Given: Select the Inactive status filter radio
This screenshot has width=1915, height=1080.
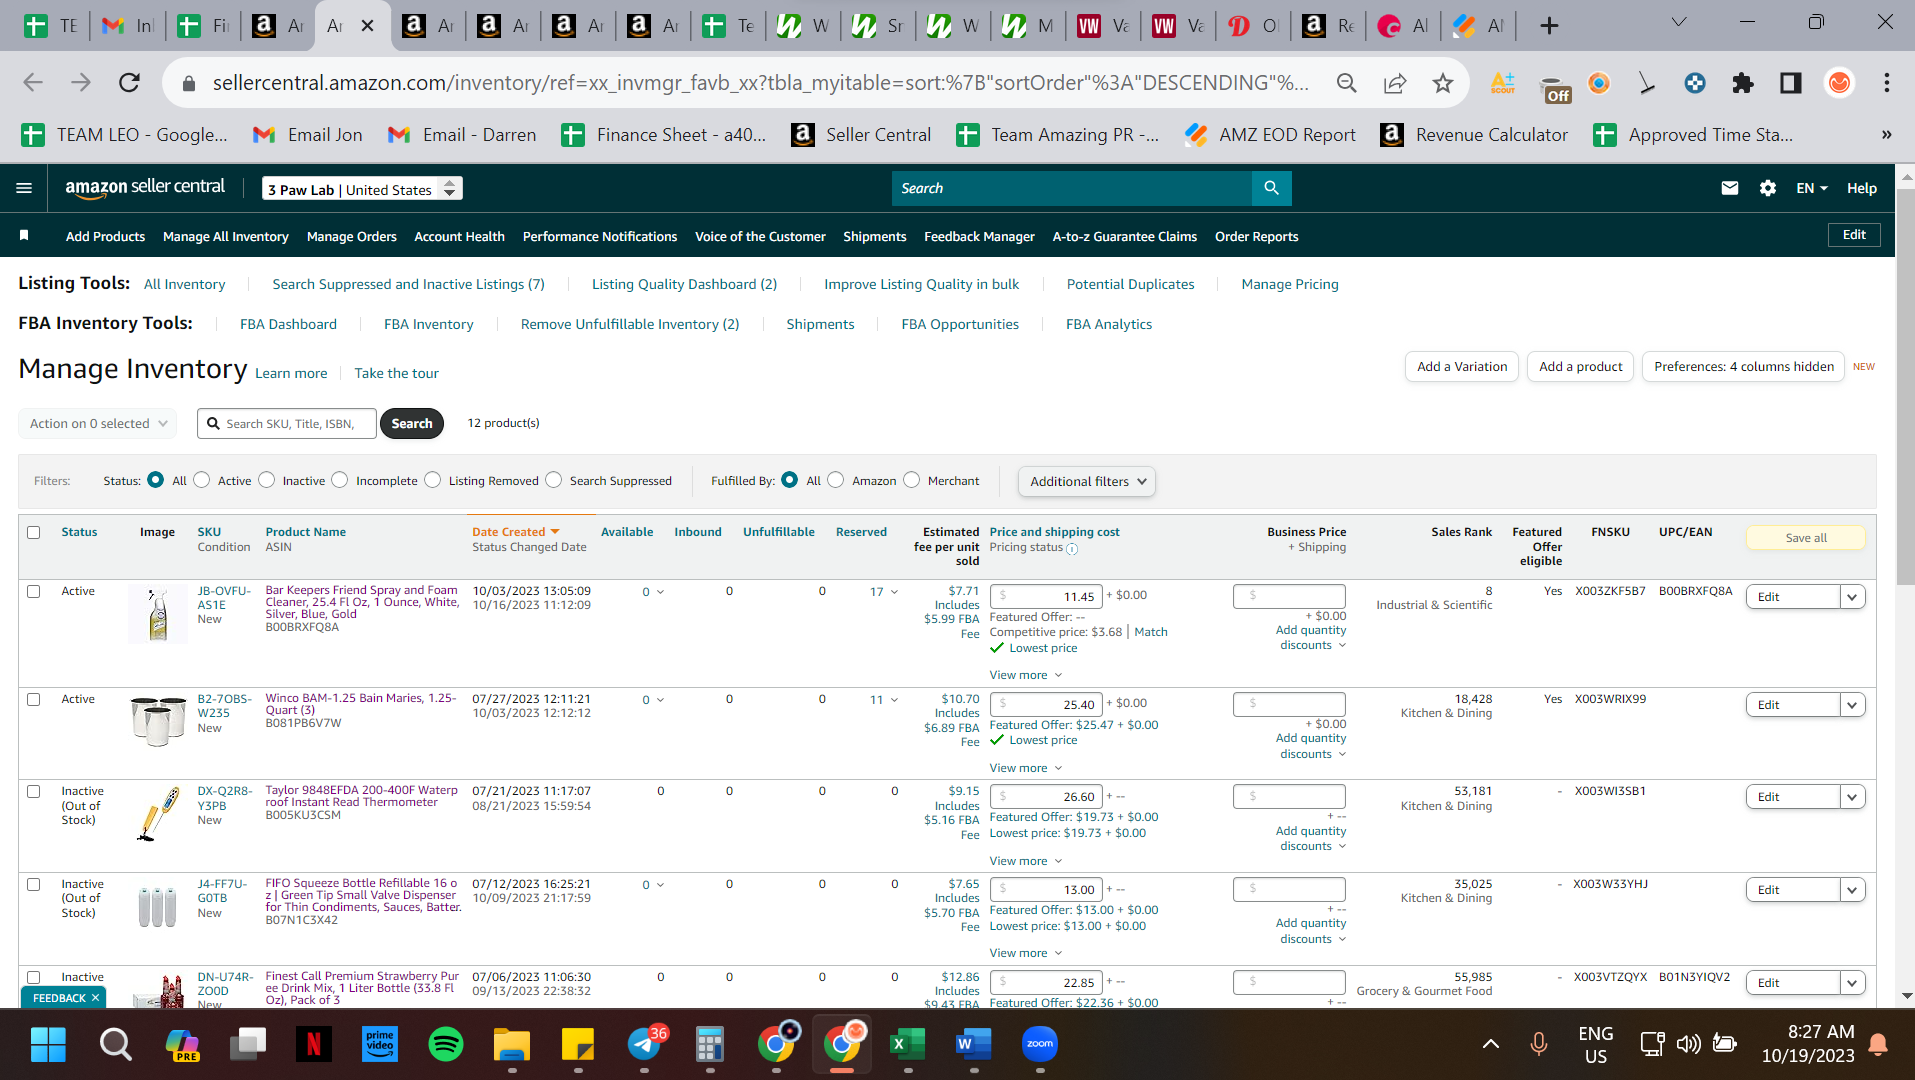Looking at the screenshot, I should 267,480.
